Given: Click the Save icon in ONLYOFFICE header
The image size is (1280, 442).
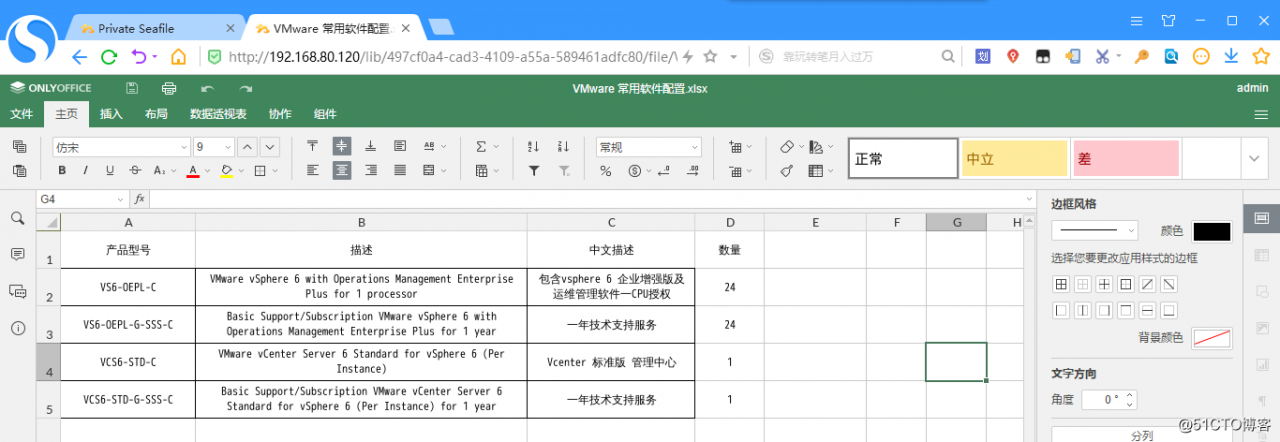Looking at the screenshot, I should click(132, 88).
